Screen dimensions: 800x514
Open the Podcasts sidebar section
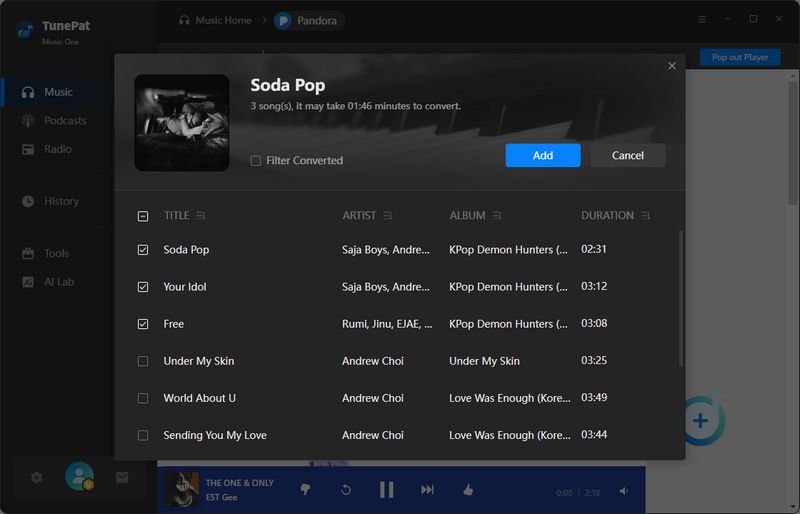pos(65,121)
